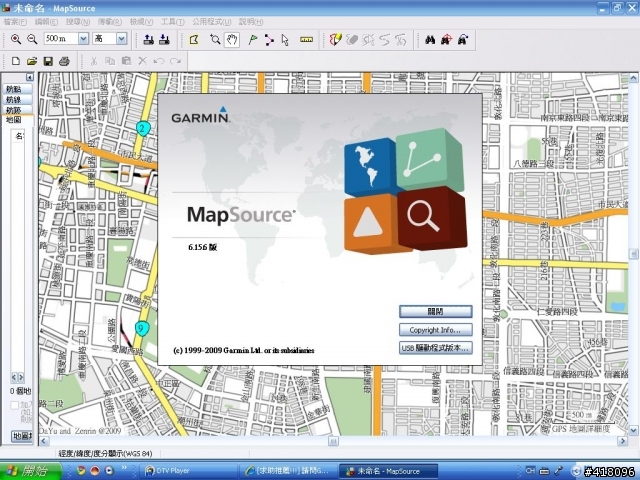Viewport: 640px width, 480px height.
Task: Toggle the checkbox in left panel bottom
Action: (15, 405)
